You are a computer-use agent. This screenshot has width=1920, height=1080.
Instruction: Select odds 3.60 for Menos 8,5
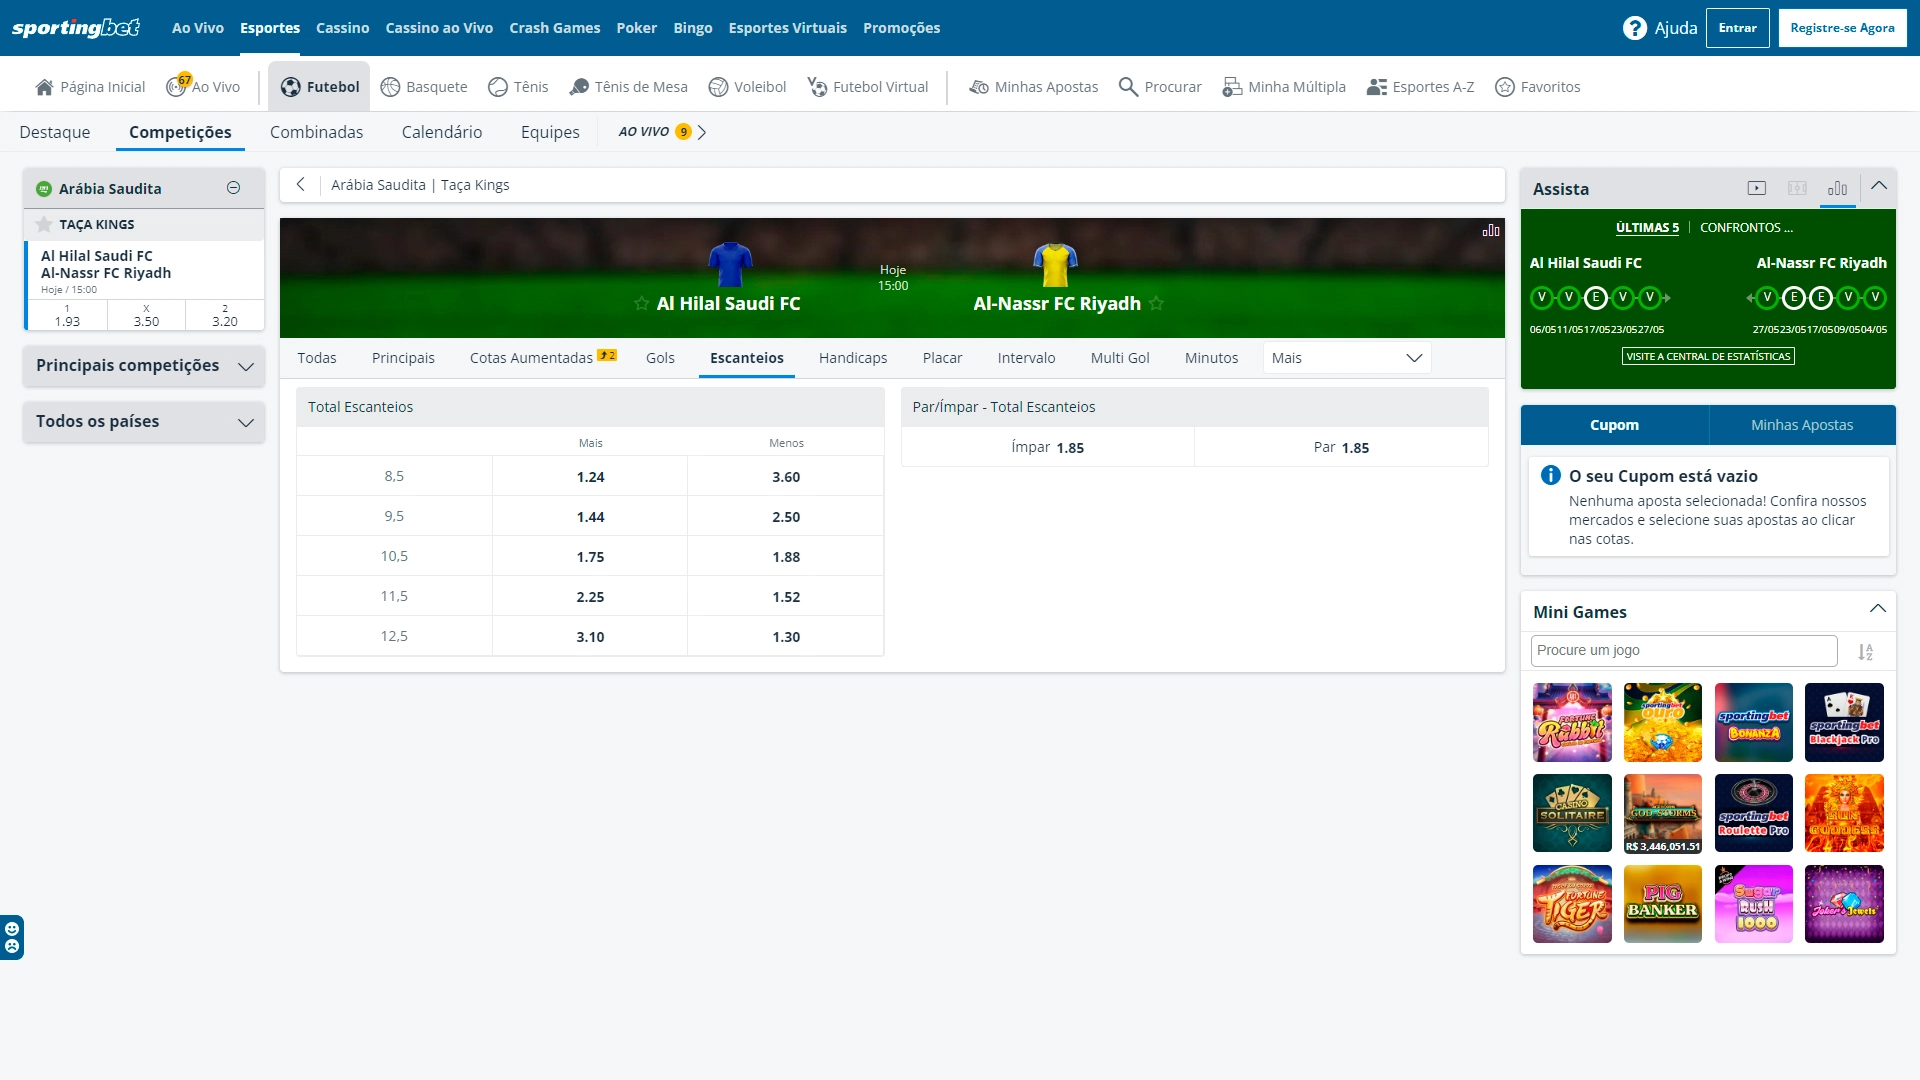click(x=786, y=476)
